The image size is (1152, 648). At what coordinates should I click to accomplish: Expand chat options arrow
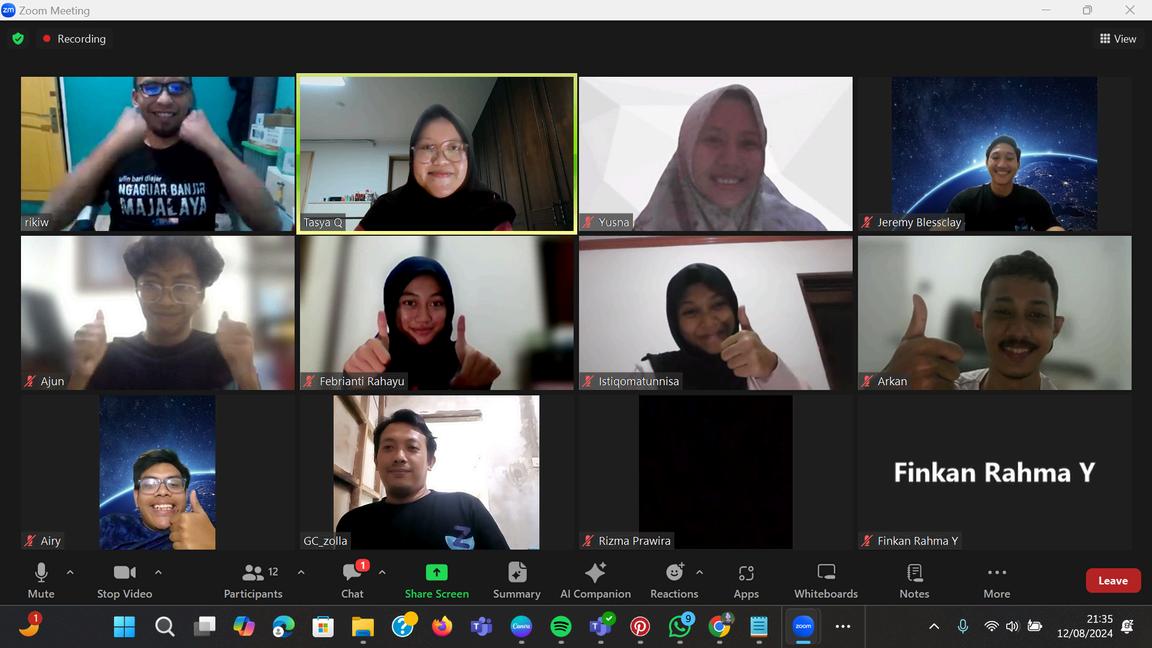click(x=382, y=572)
